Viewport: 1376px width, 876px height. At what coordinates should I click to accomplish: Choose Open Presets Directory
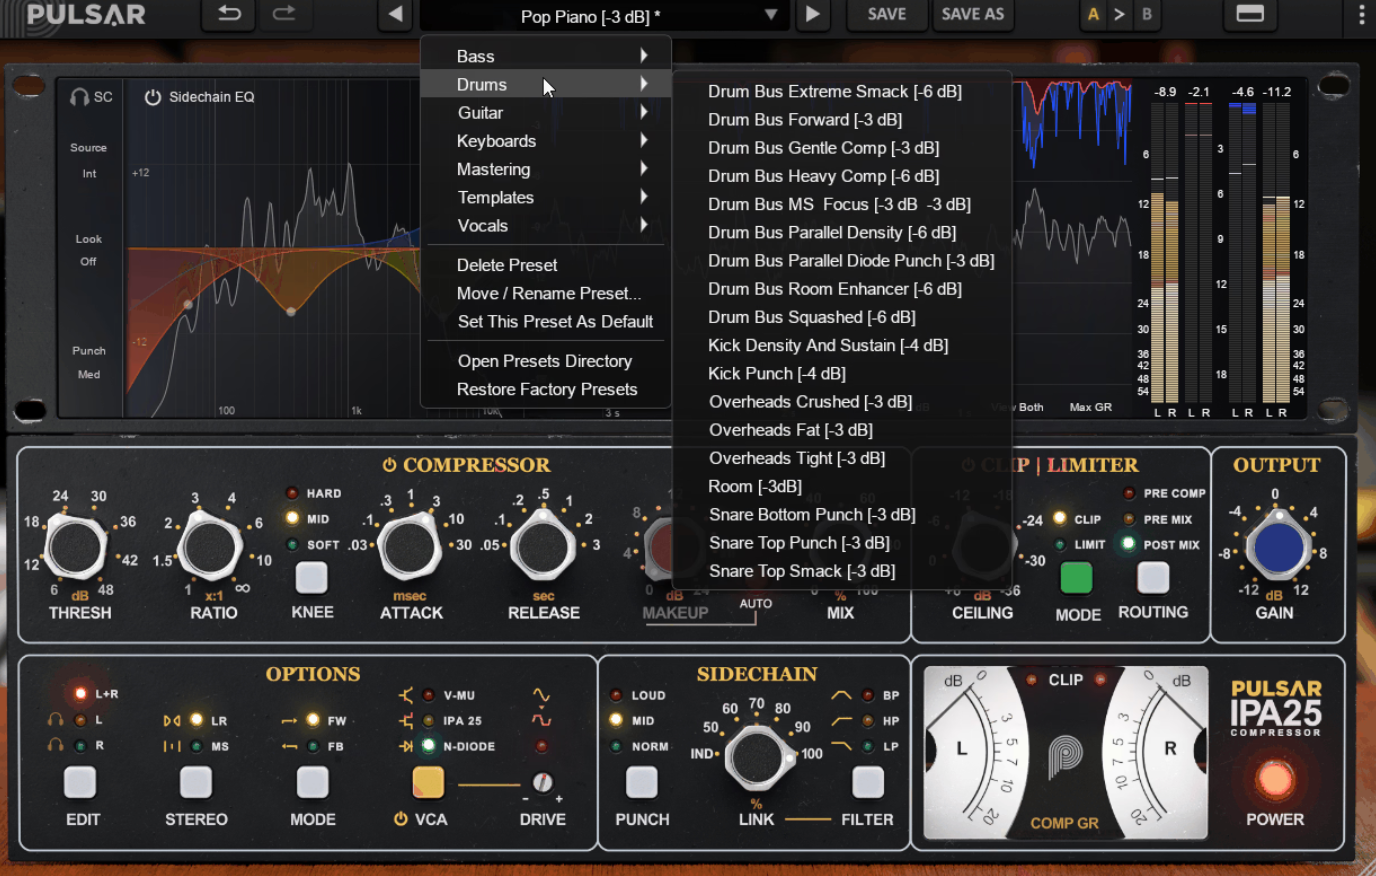pos(546,361)
